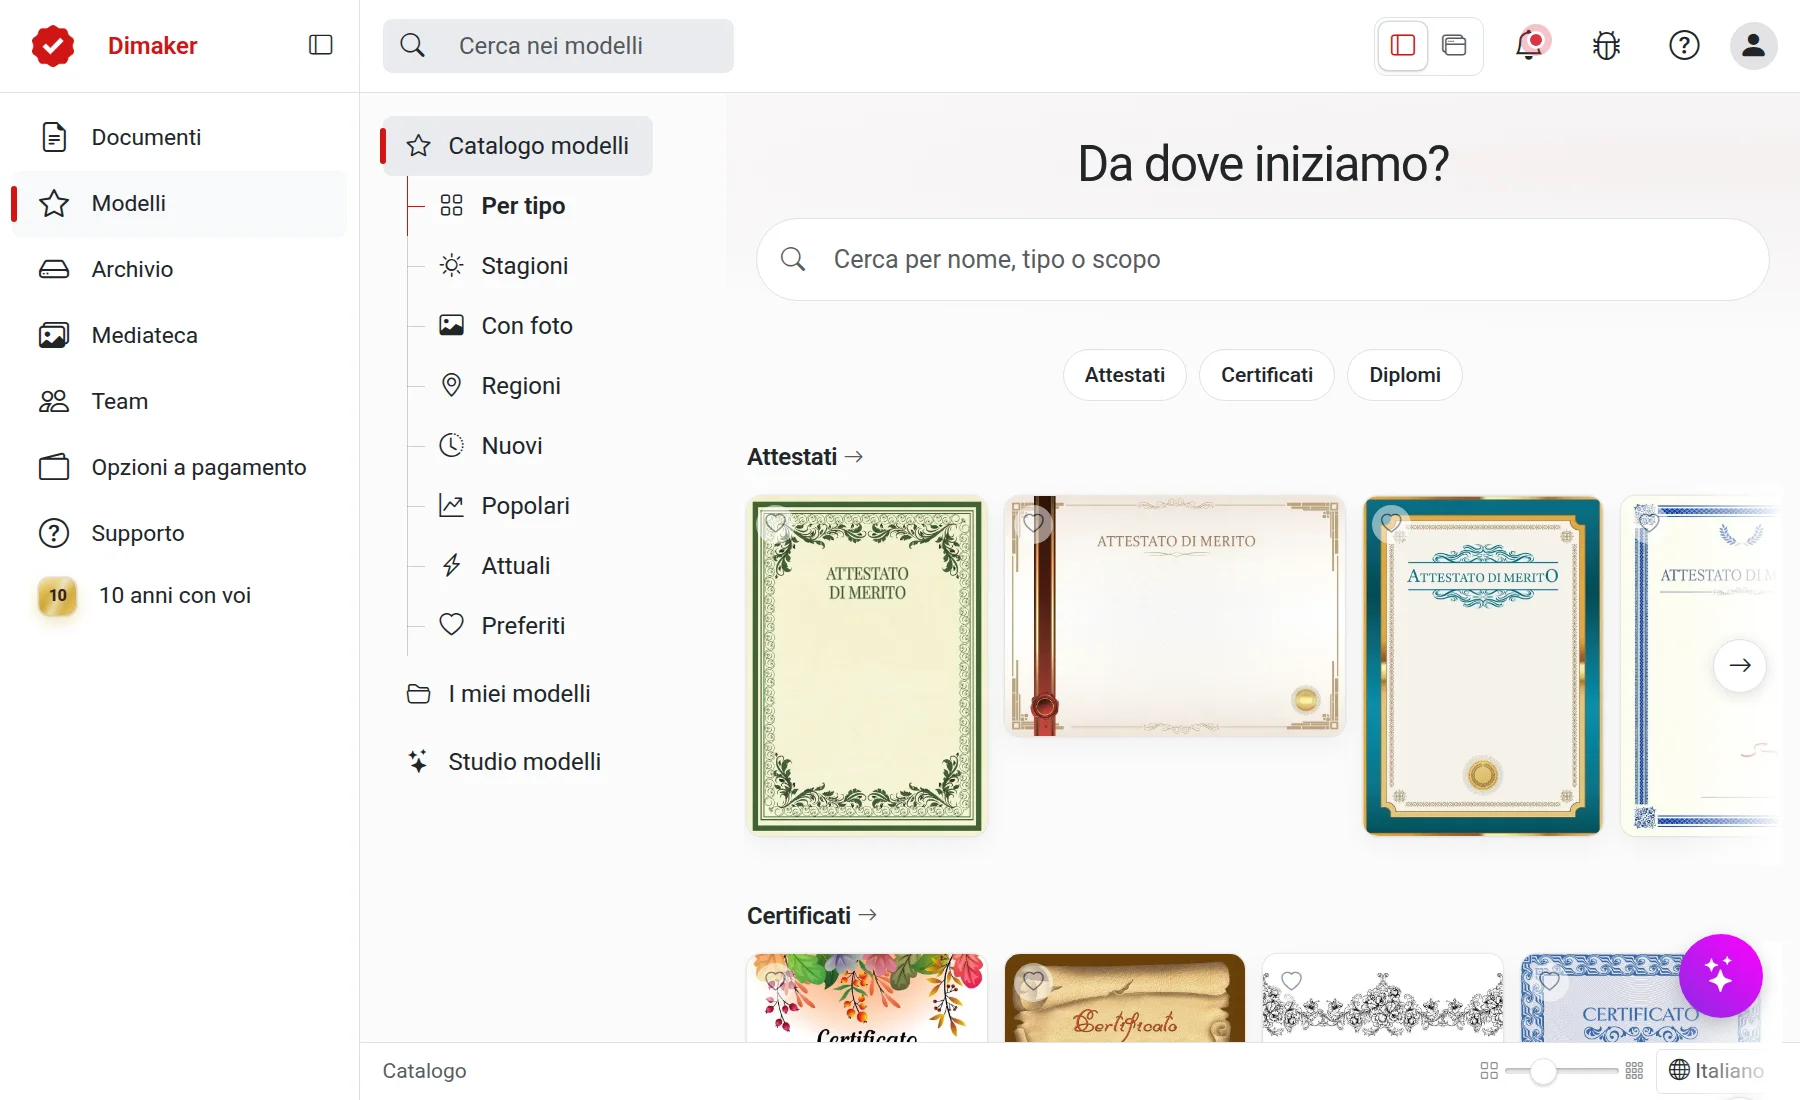Open the Italiano language selector

[x=1716, y=1071]
